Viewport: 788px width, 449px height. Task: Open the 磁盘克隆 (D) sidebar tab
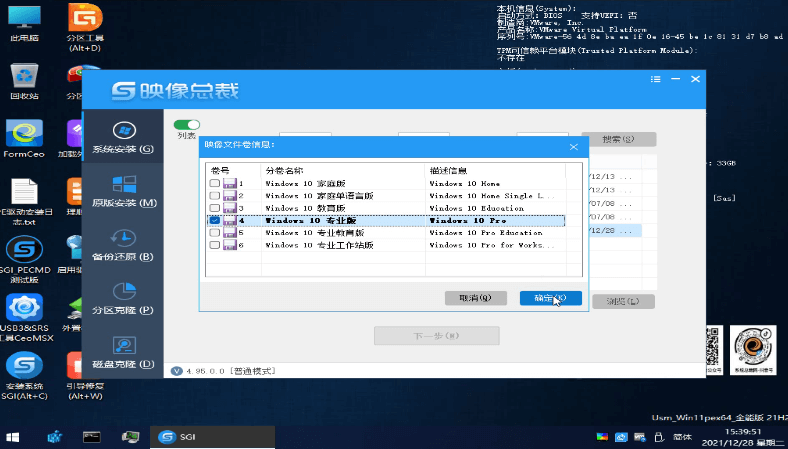coord(123,352)
